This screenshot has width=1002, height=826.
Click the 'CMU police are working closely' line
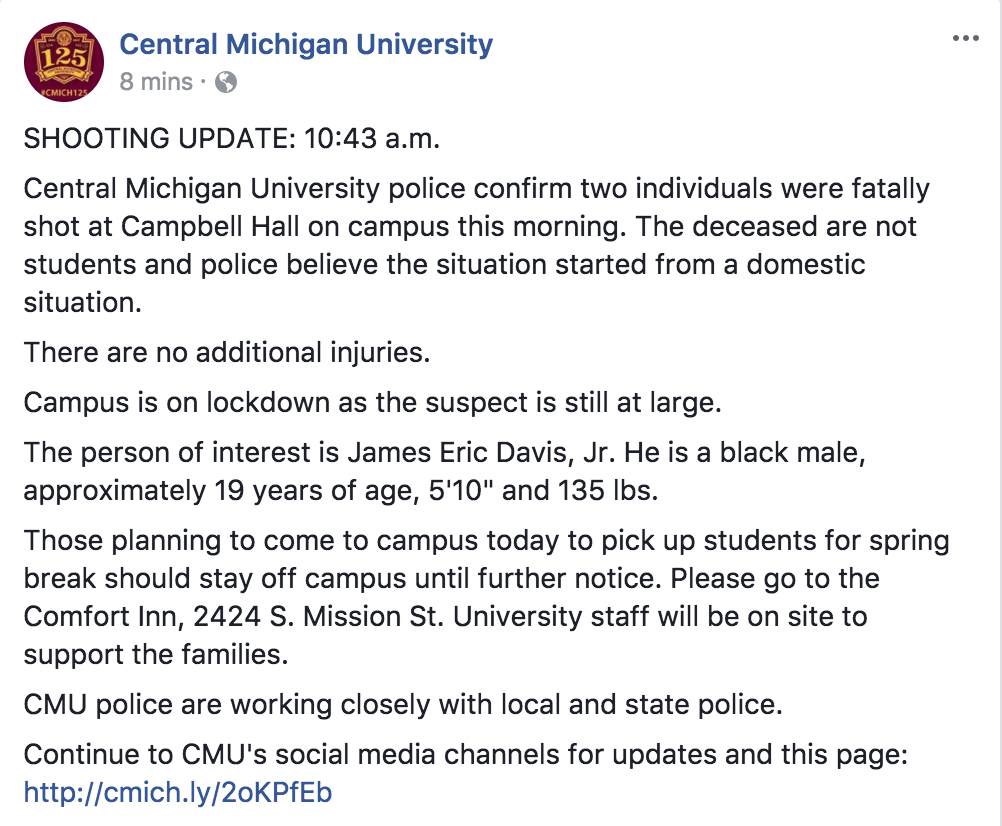point(403,704)
